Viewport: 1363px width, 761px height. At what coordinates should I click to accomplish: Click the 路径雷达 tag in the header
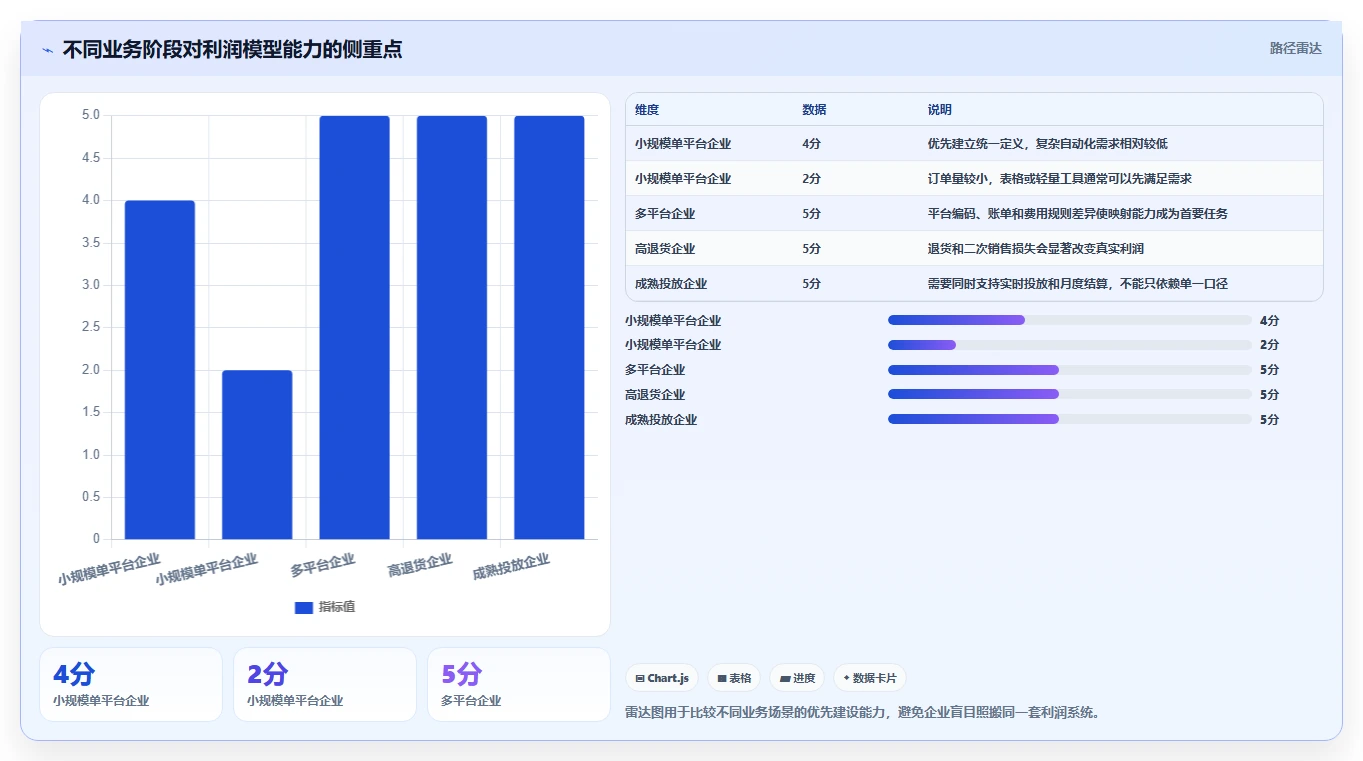pyautogui.click(x=1296, y=48)
